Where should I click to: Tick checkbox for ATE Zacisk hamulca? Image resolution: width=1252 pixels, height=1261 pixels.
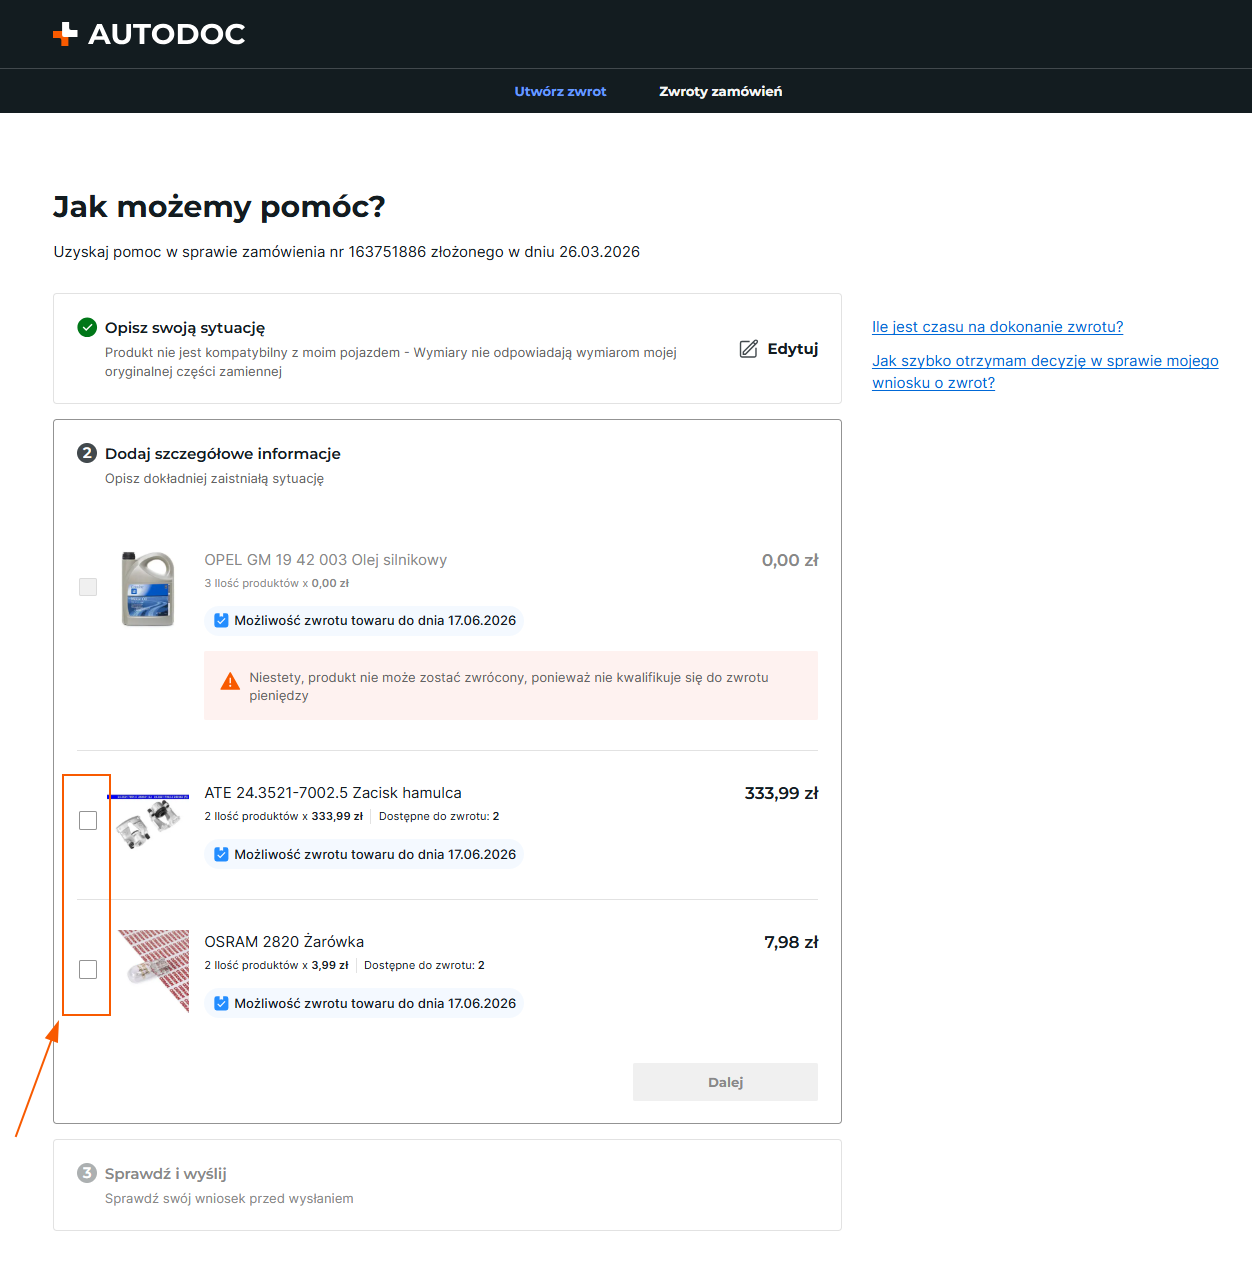[88, 820]
